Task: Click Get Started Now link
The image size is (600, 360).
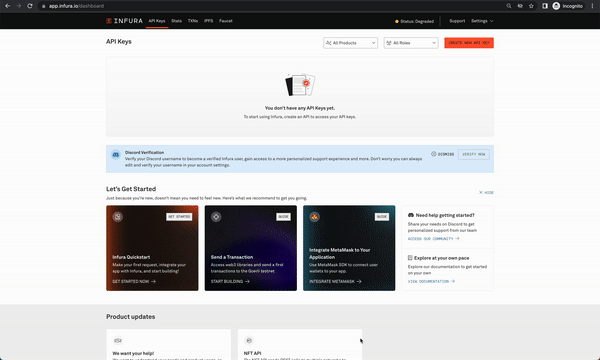Action: [134, 282]
